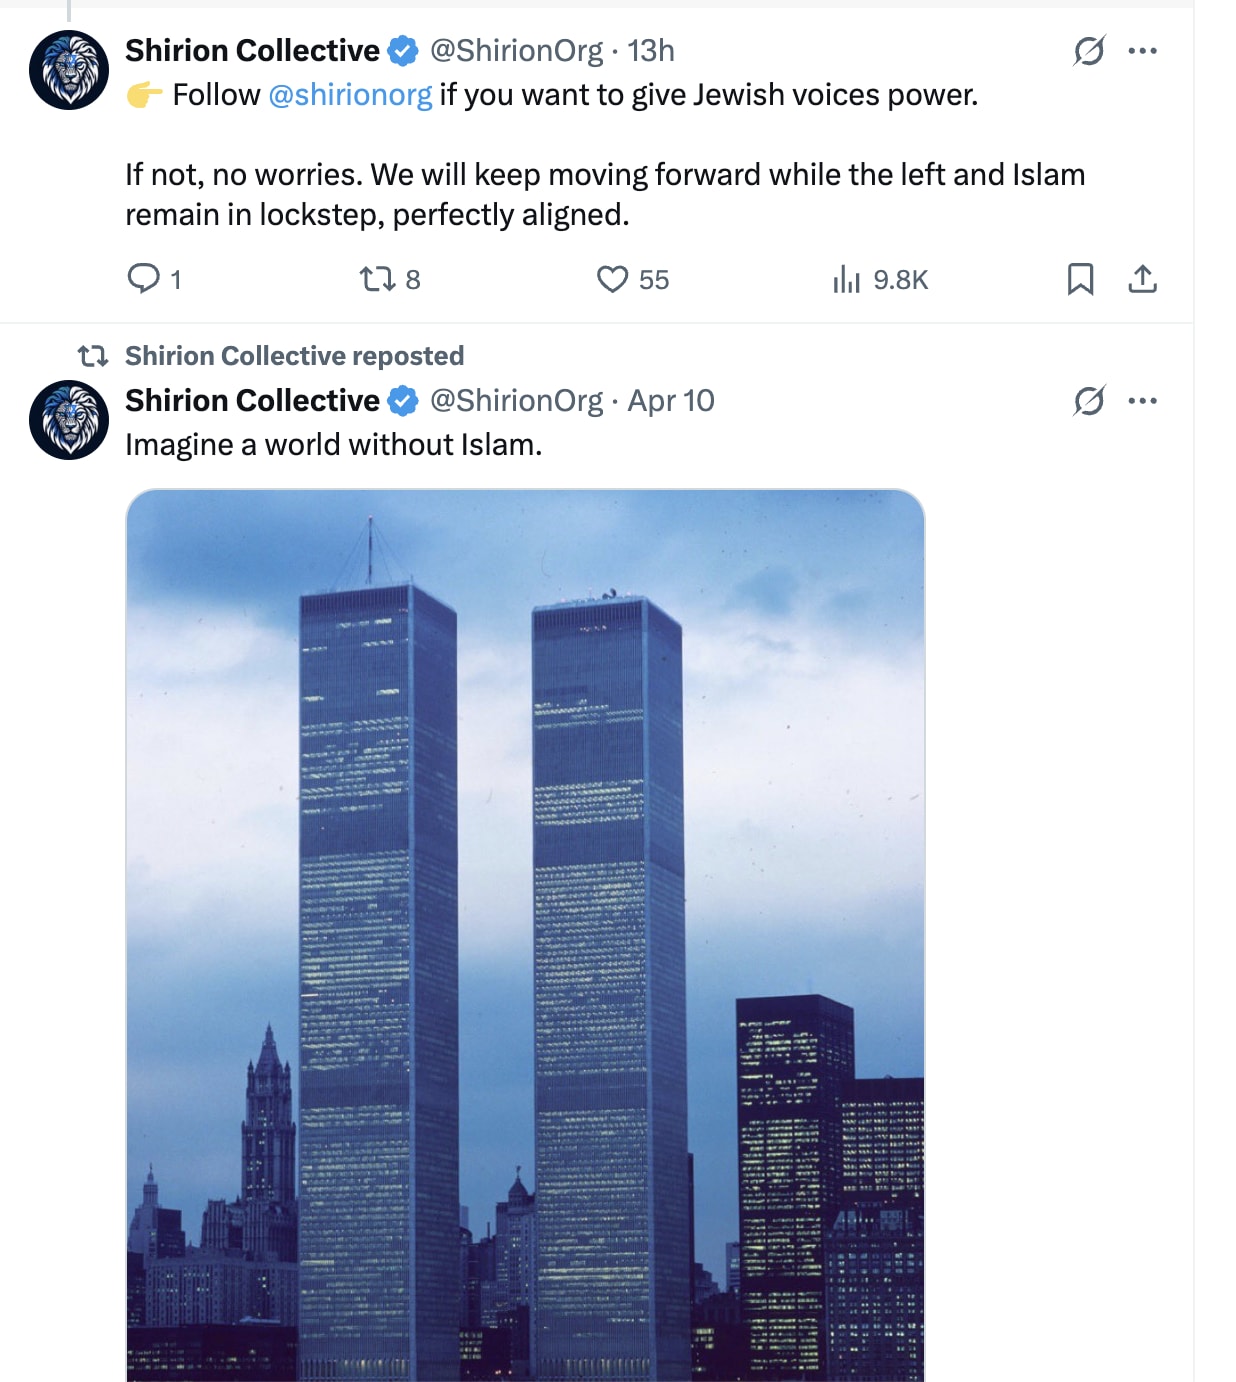Open more options on the 13h post

pyautogui.click(x=1142, y=50)
